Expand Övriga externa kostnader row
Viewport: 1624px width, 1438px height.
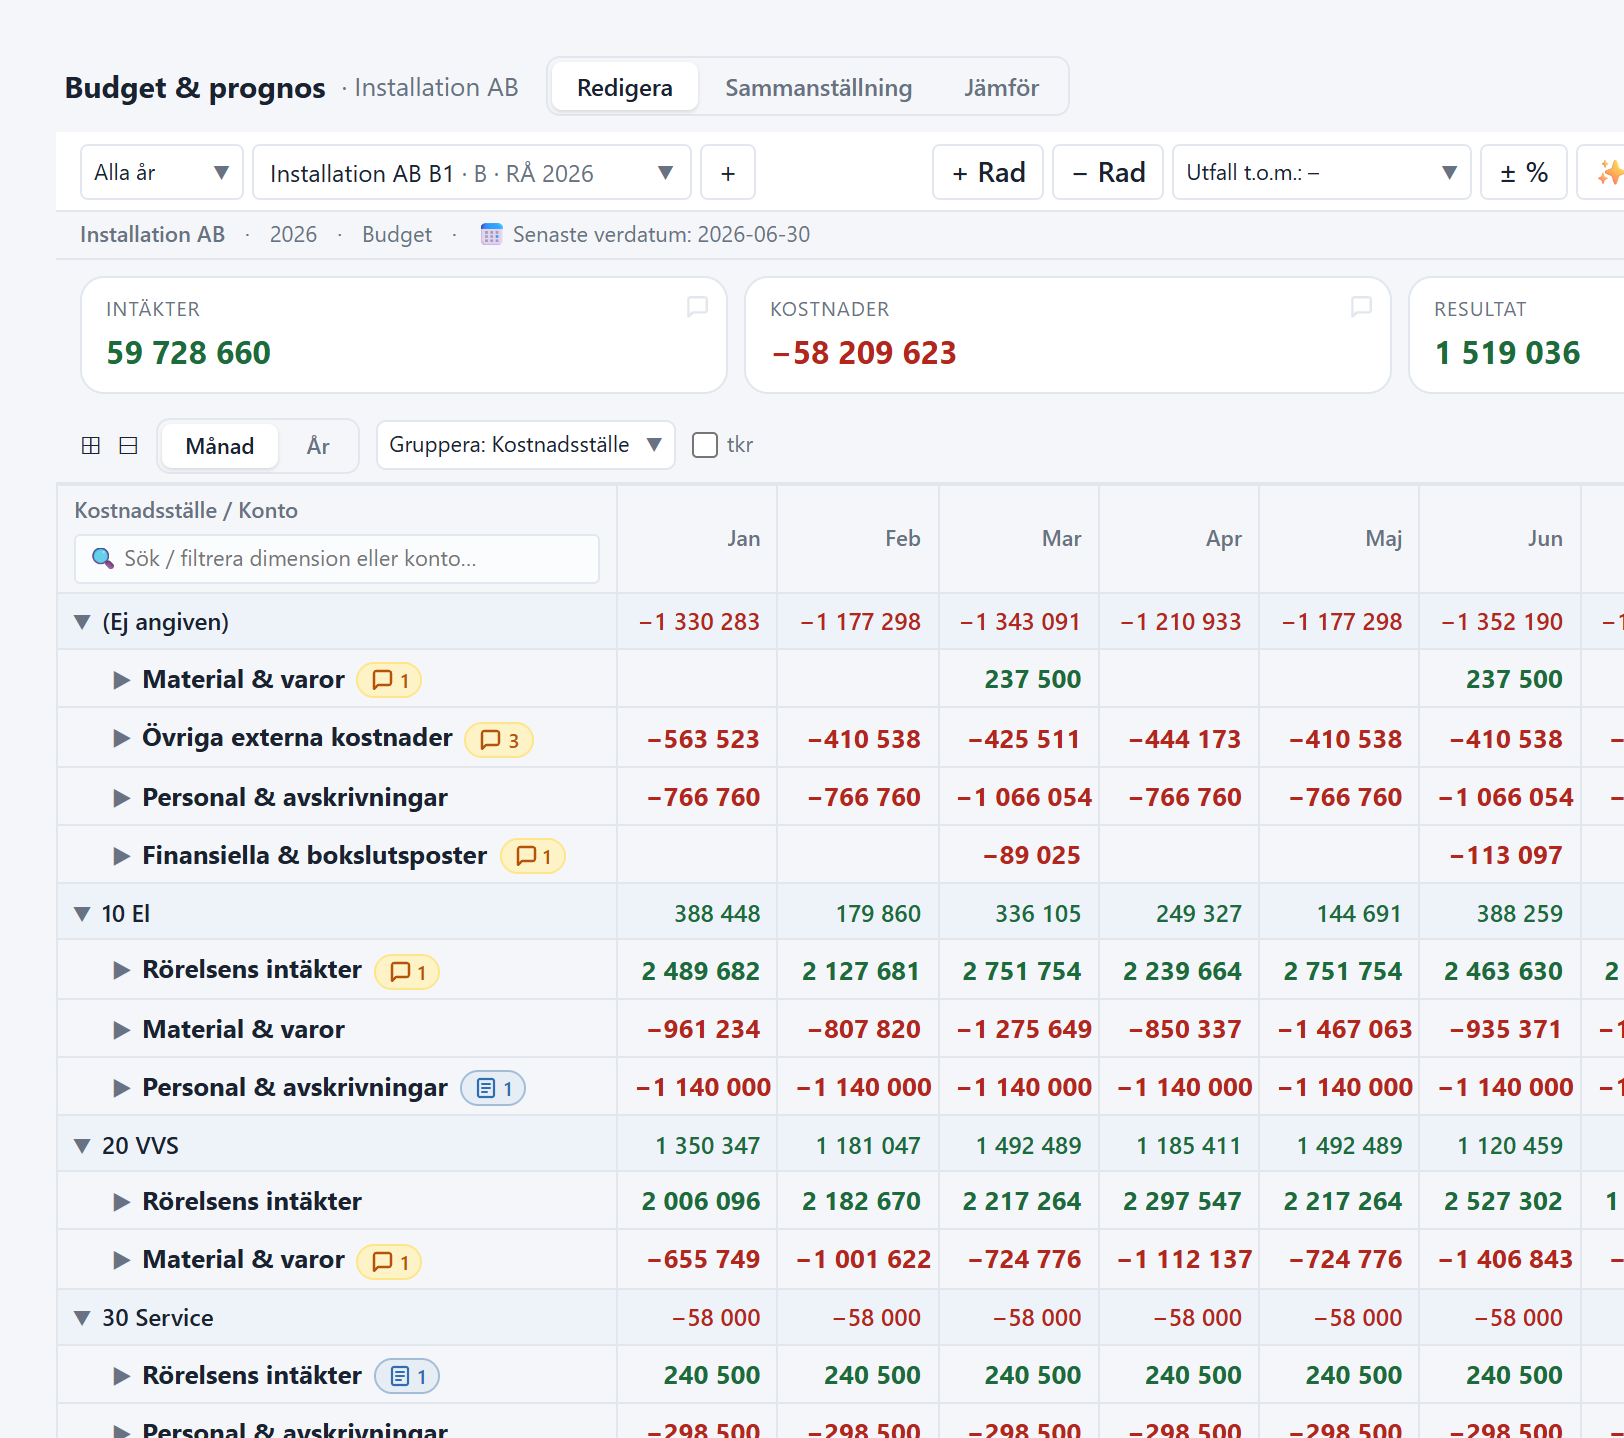121,738
